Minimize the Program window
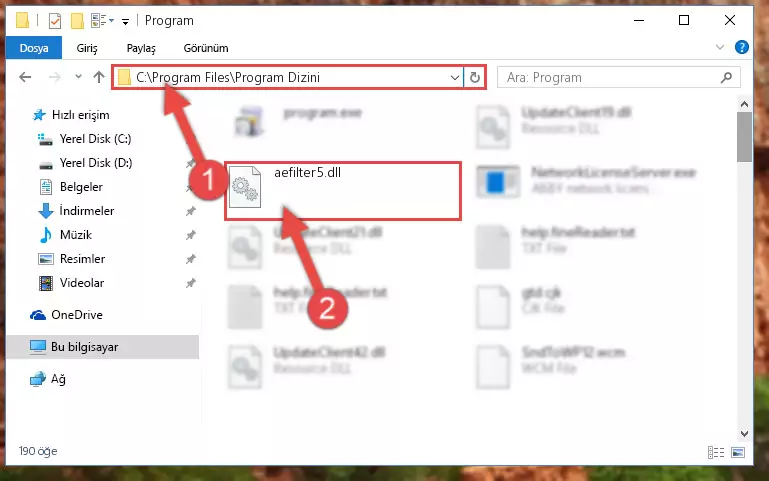 click(x=639, y=21)
